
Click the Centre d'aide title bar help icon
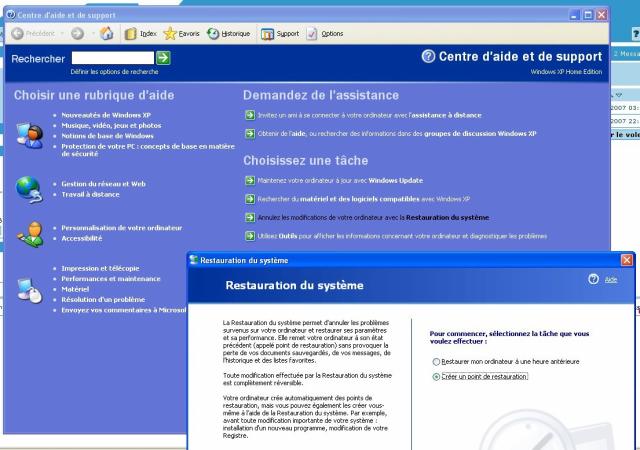[x=11, y=15]
